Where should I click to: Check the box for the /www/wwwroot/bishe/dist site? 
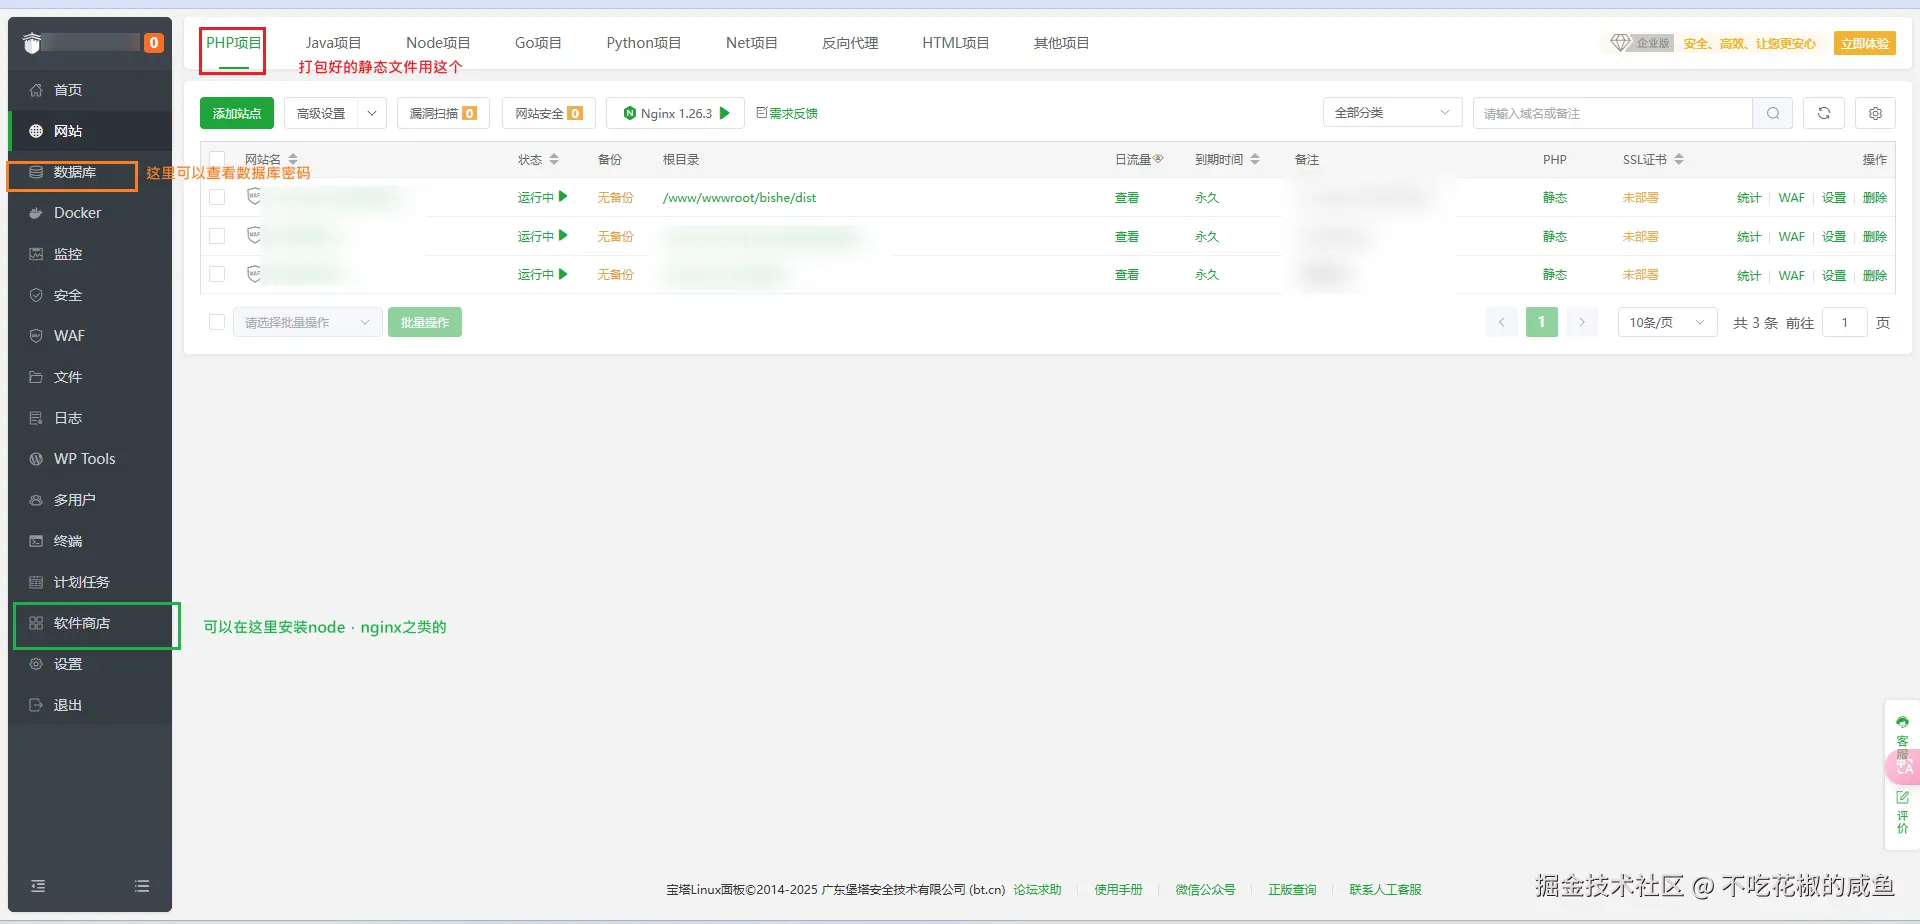[x=217, y=197]
